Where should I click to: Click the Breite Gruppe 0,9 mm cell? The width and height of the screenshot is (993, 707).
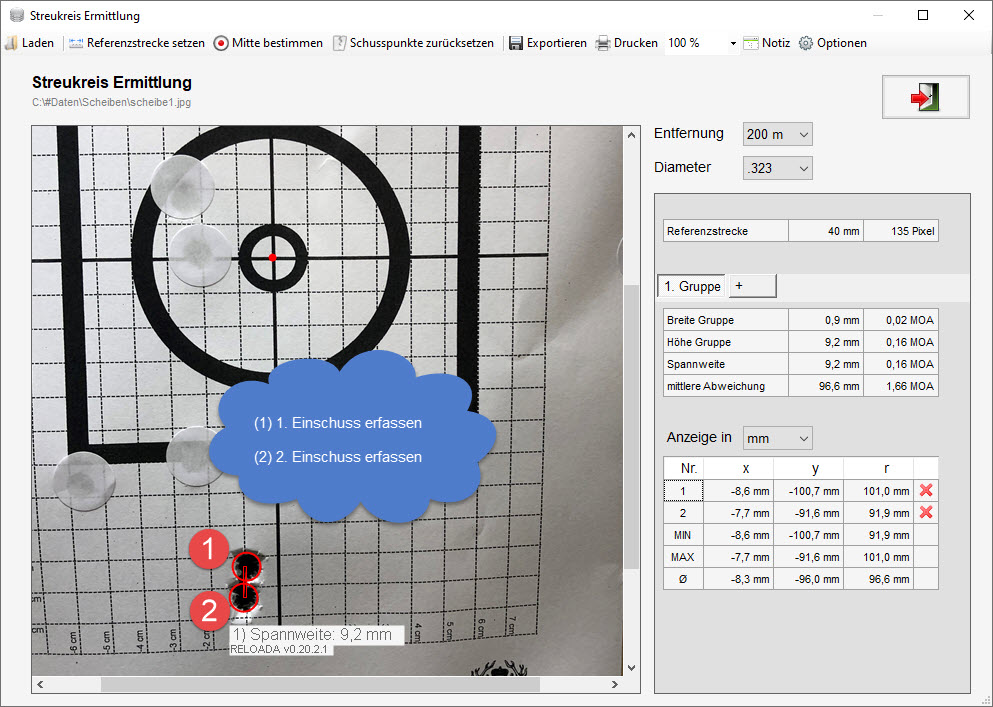point(826,320)
